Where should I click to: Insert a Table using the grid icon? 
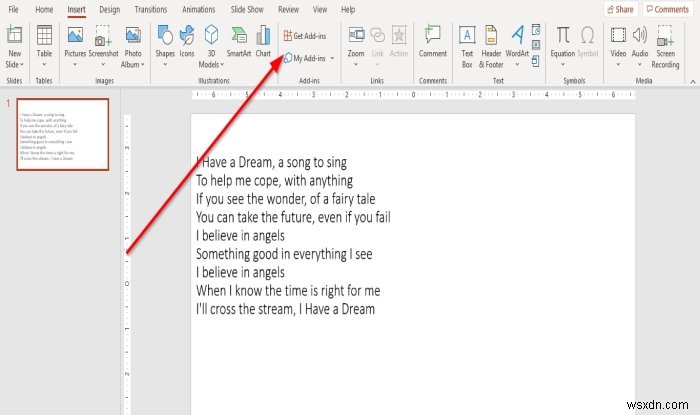[x=44, y=35]
